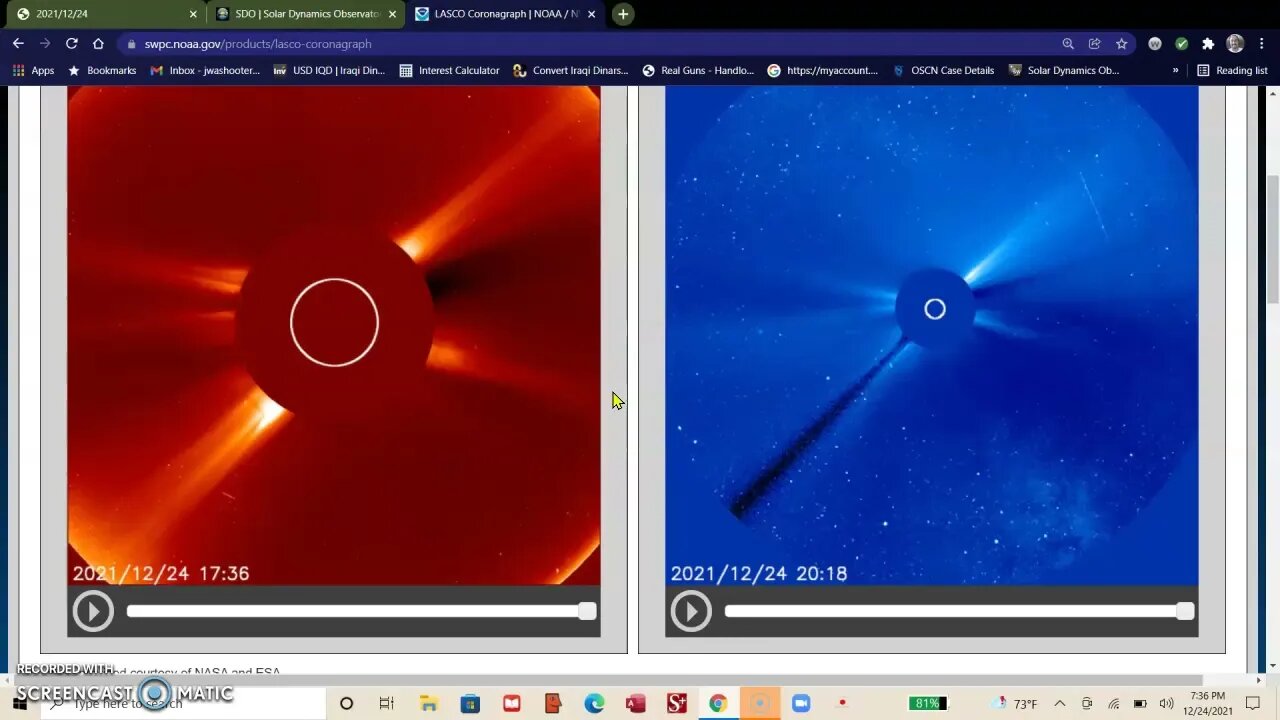
Task: Open Wi-Fi network settings in tray
Action: click(1114, 704)
